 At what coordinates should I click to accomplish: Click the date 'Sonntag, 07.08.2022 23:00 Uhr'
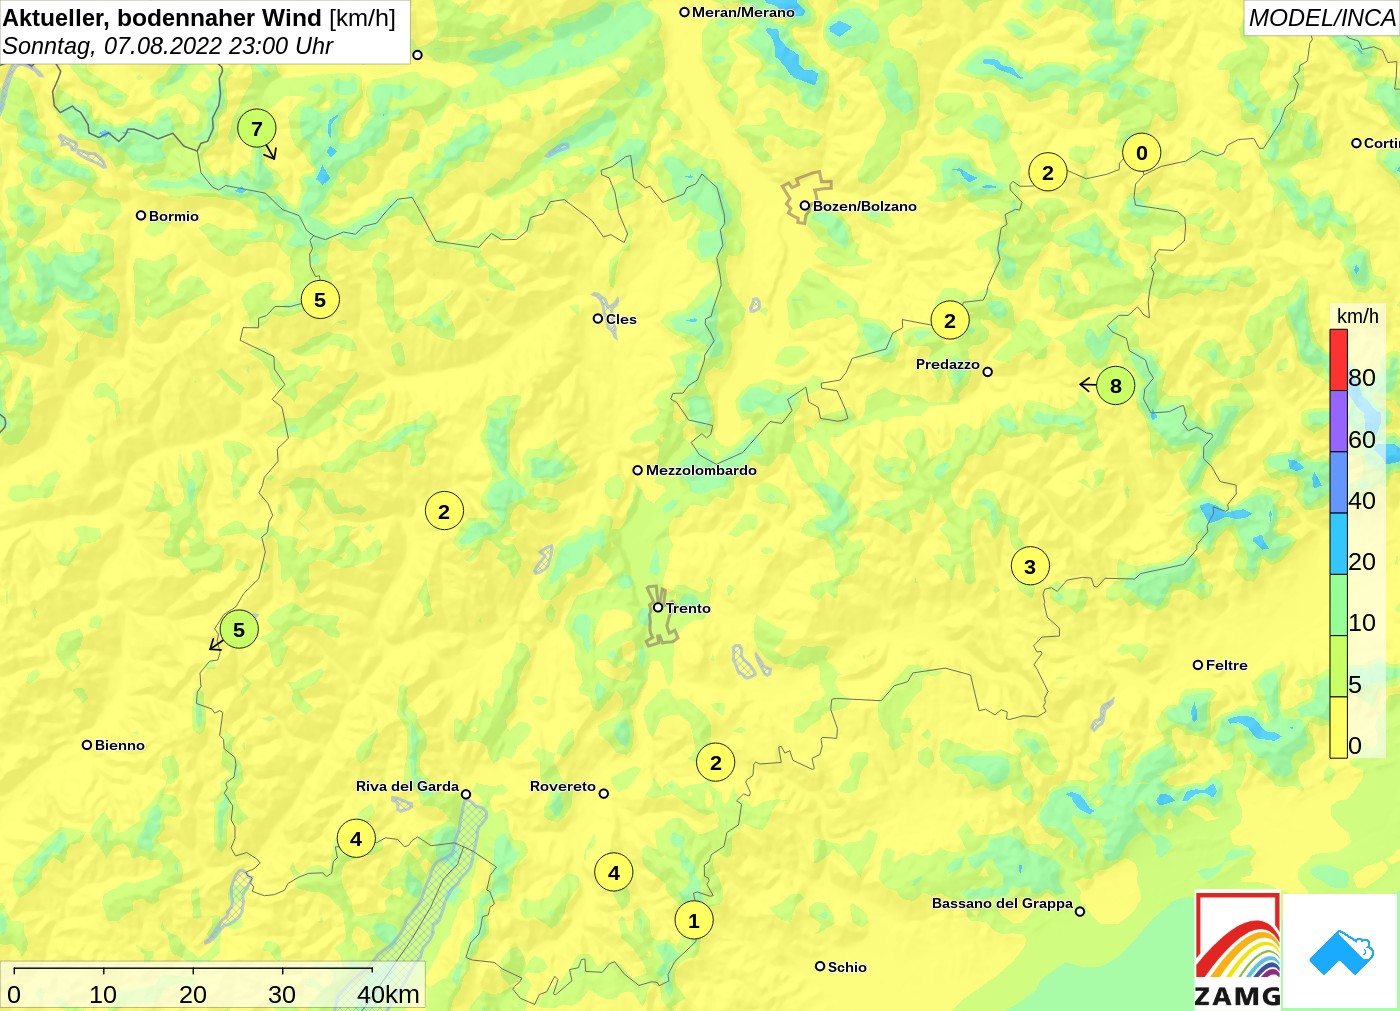[x=168, y=46]
